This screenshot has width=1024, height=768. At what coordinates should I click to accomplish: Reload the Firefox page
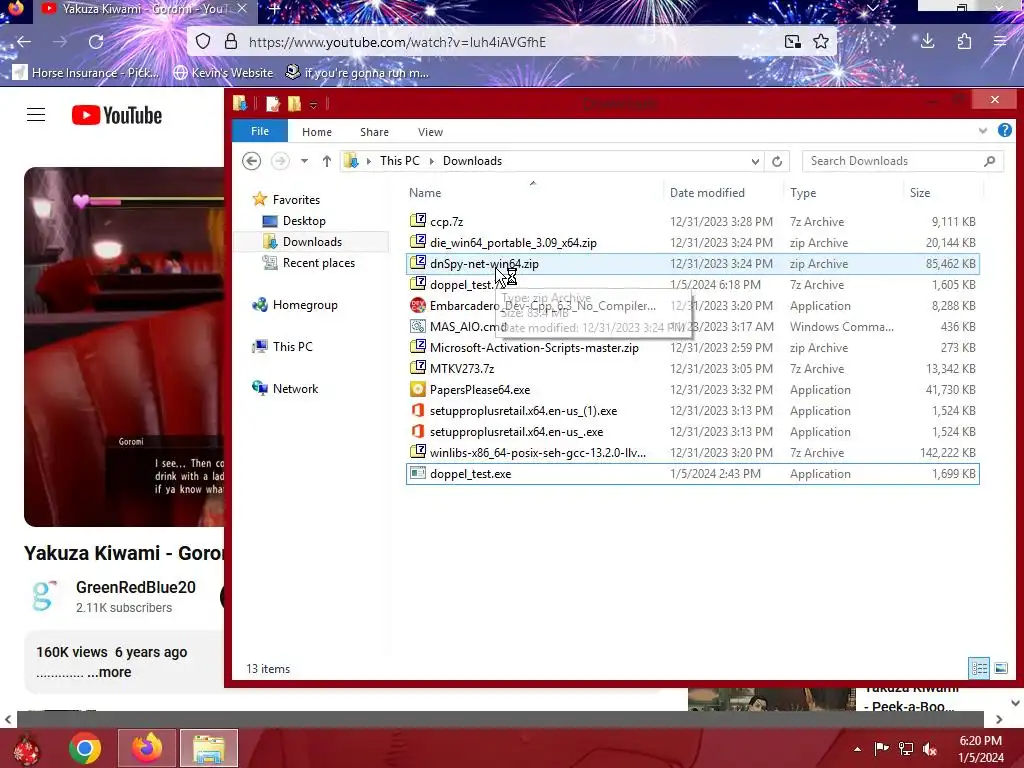click(x=96, y=42)
